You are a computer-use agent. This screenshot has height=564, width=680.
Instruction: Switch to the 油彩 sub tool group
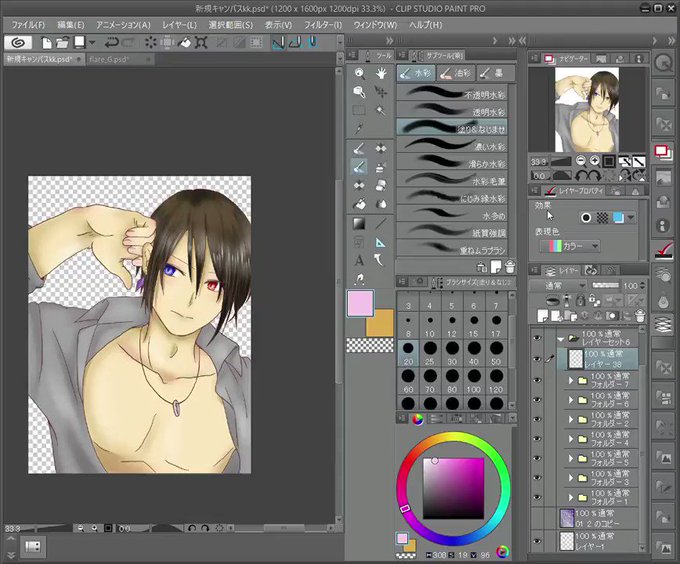455,73
